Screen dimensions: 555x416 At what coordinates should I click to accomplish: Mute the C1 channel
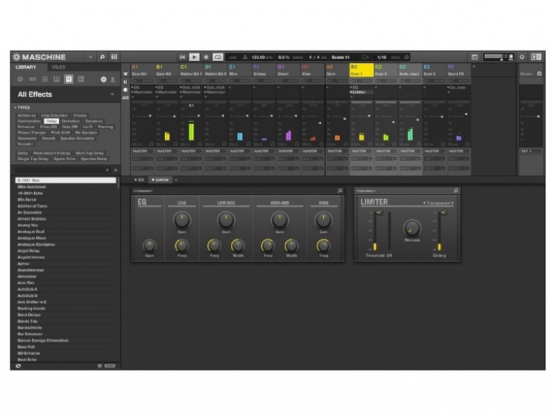(185, 144)
